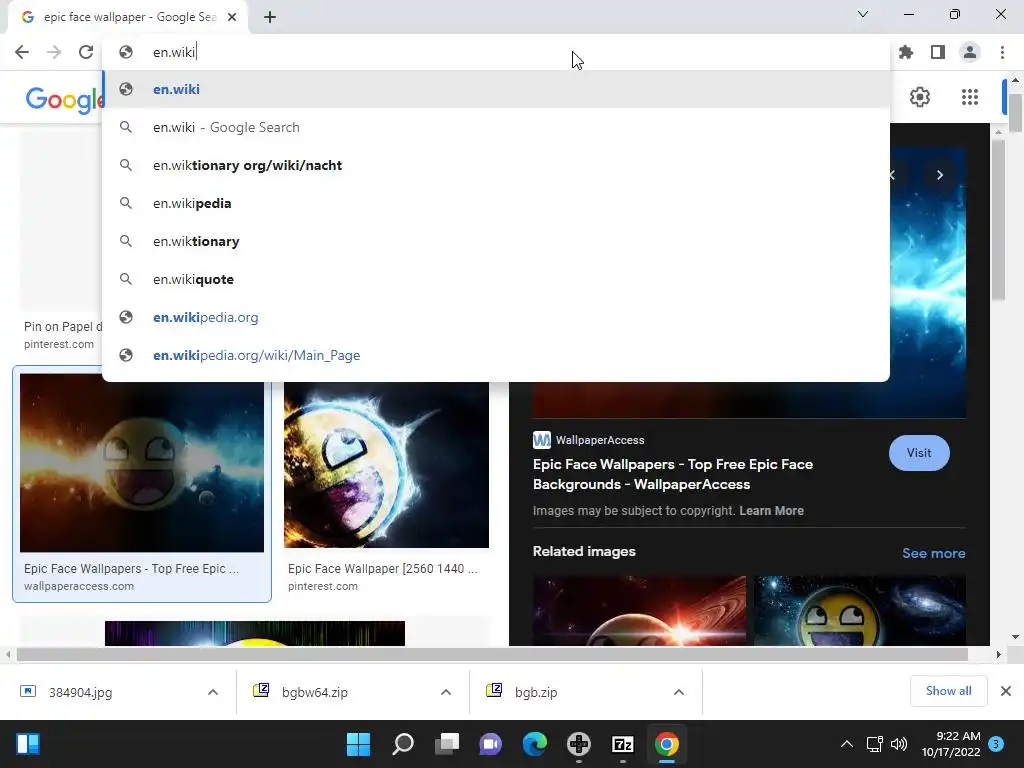1024x768 pixels.
Task: Open the network tray icon
Action: [874, 744]
